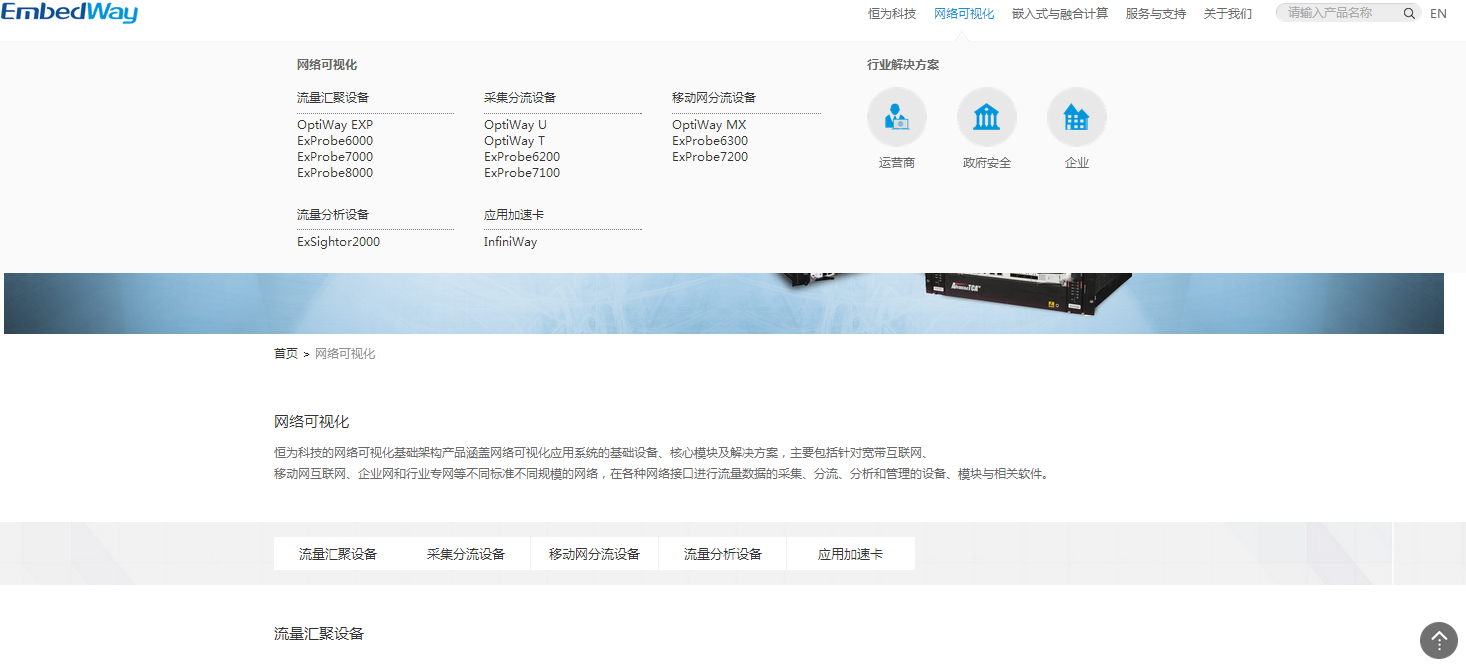Open the 企业 enterprise icon

tap(1077, 117)
